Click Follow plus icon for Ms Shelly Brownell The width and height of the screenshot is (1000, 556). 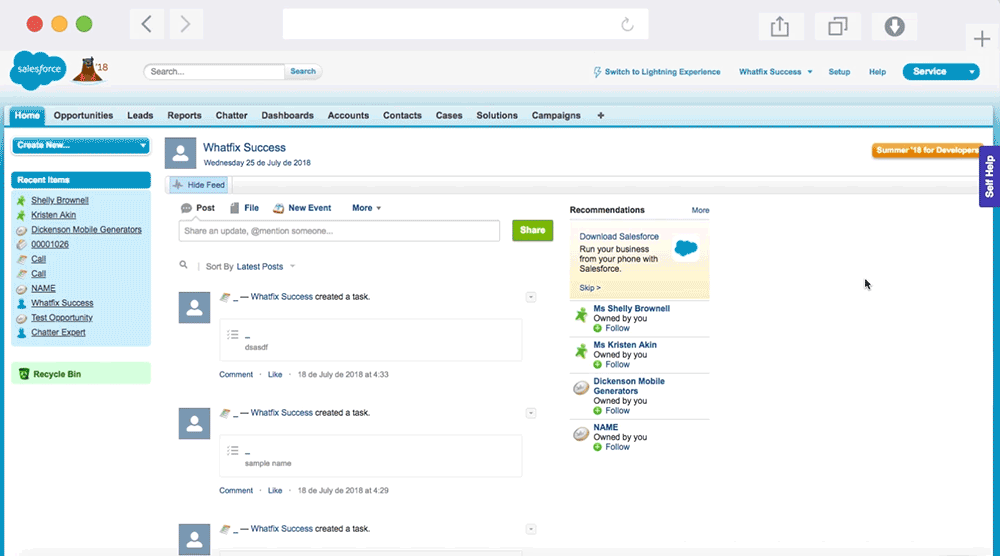coord(598,328)
